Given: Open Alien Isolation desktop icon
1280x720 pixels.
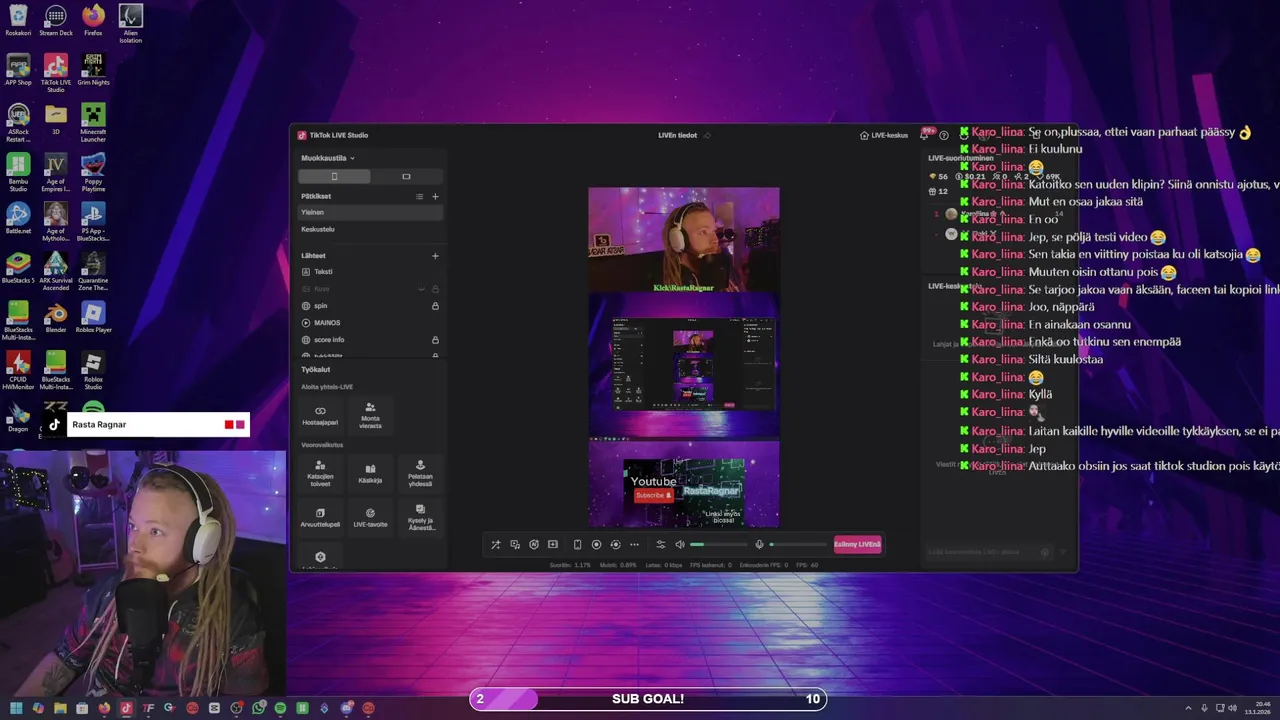Looking at the screenshot, I should [x=130, y=24].
